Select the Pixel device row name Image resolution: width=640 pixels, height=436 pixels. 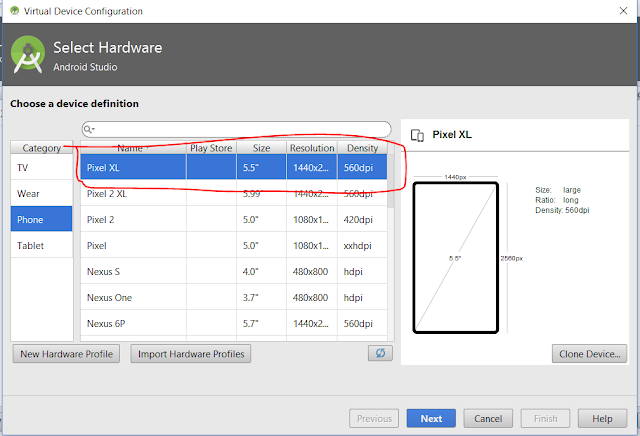(x=96, y=245)
